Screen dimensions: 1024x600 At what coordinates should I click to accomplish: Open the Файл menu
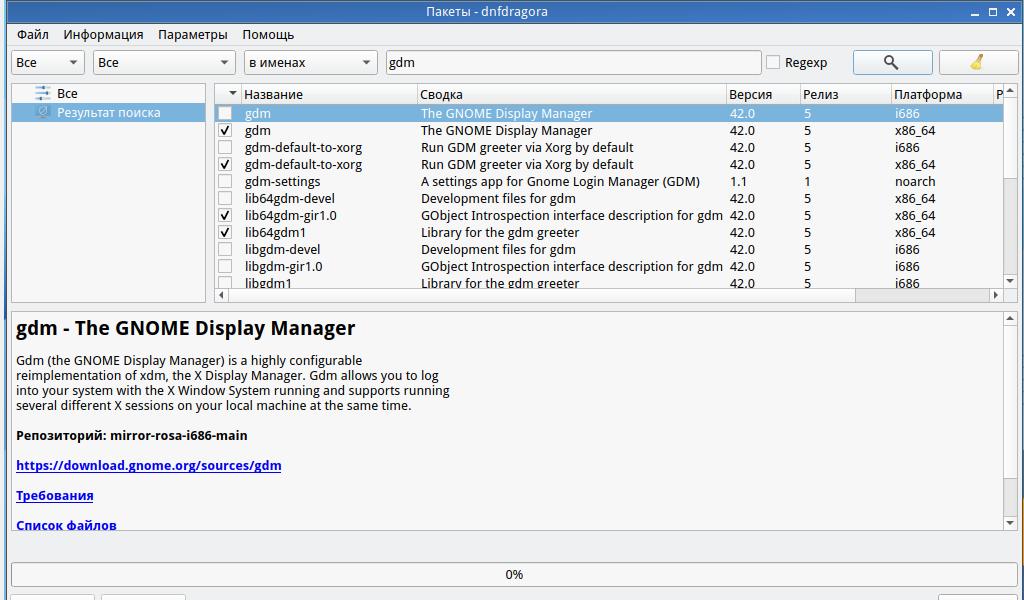tap(33, 34)
